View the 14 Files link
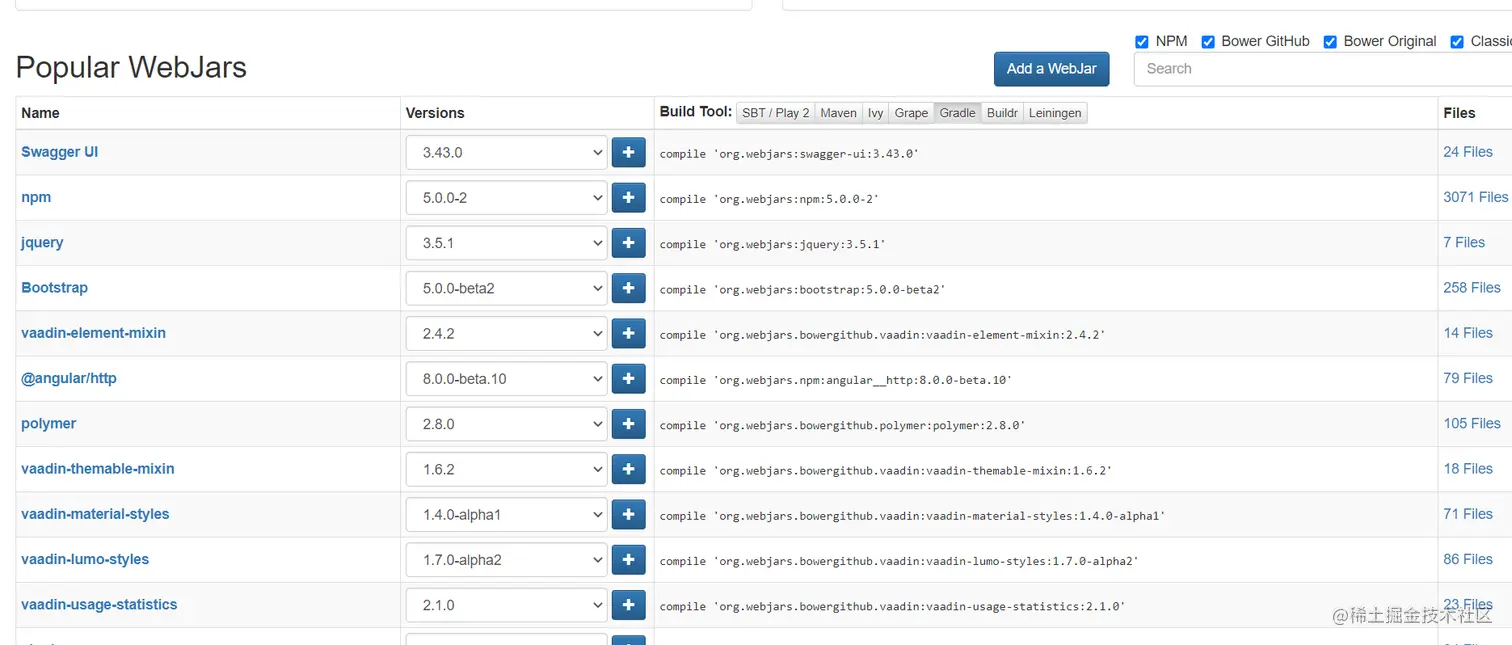The image size is (1512, 645). [x=1468, y=333]
